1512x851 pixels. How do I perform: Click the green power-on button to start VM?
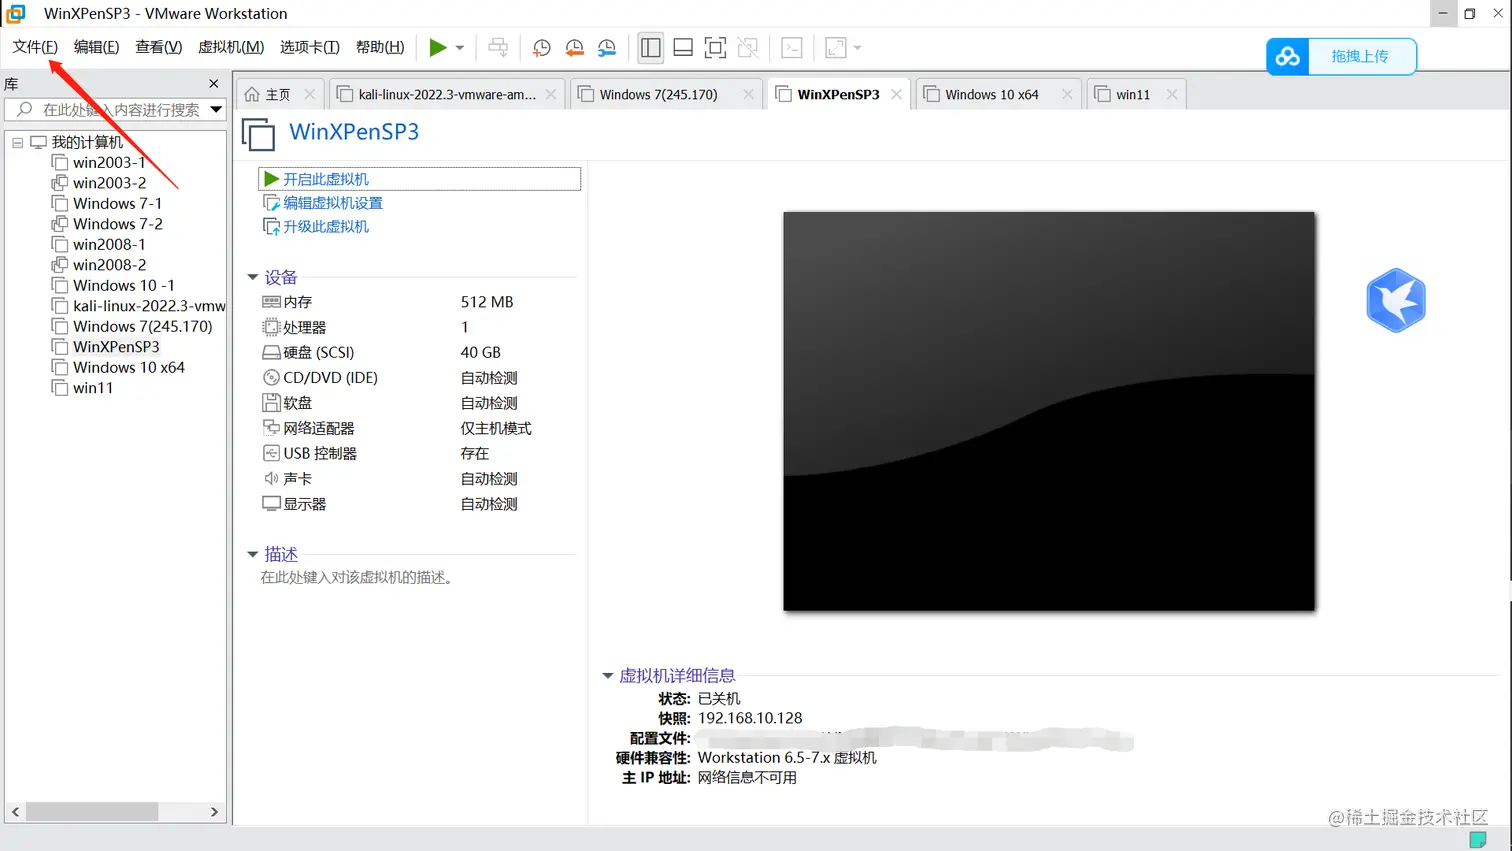[x=439, y=47]
